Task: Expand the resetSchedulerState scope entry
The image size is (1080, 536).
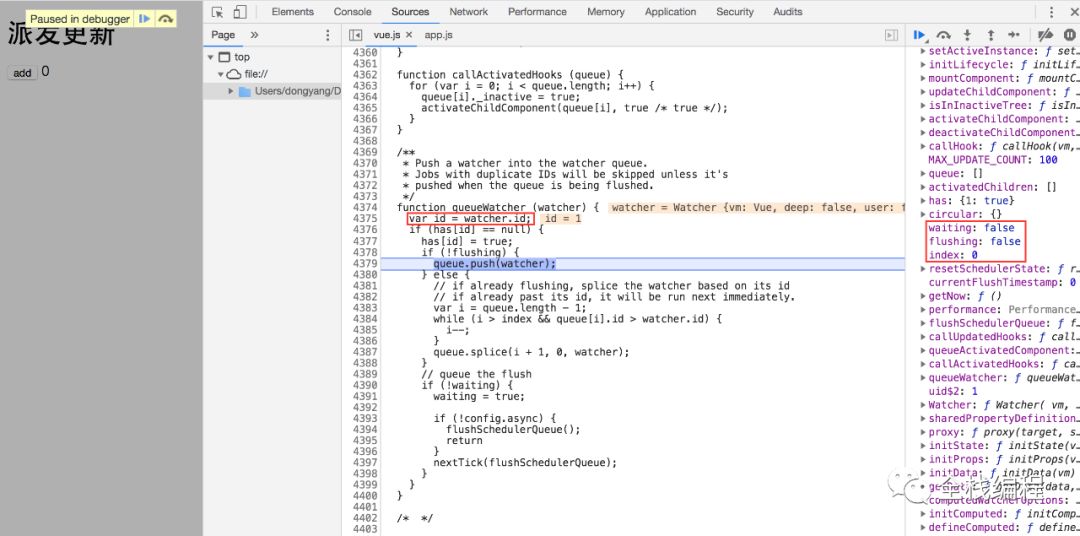Action: [x=924, y=269]
